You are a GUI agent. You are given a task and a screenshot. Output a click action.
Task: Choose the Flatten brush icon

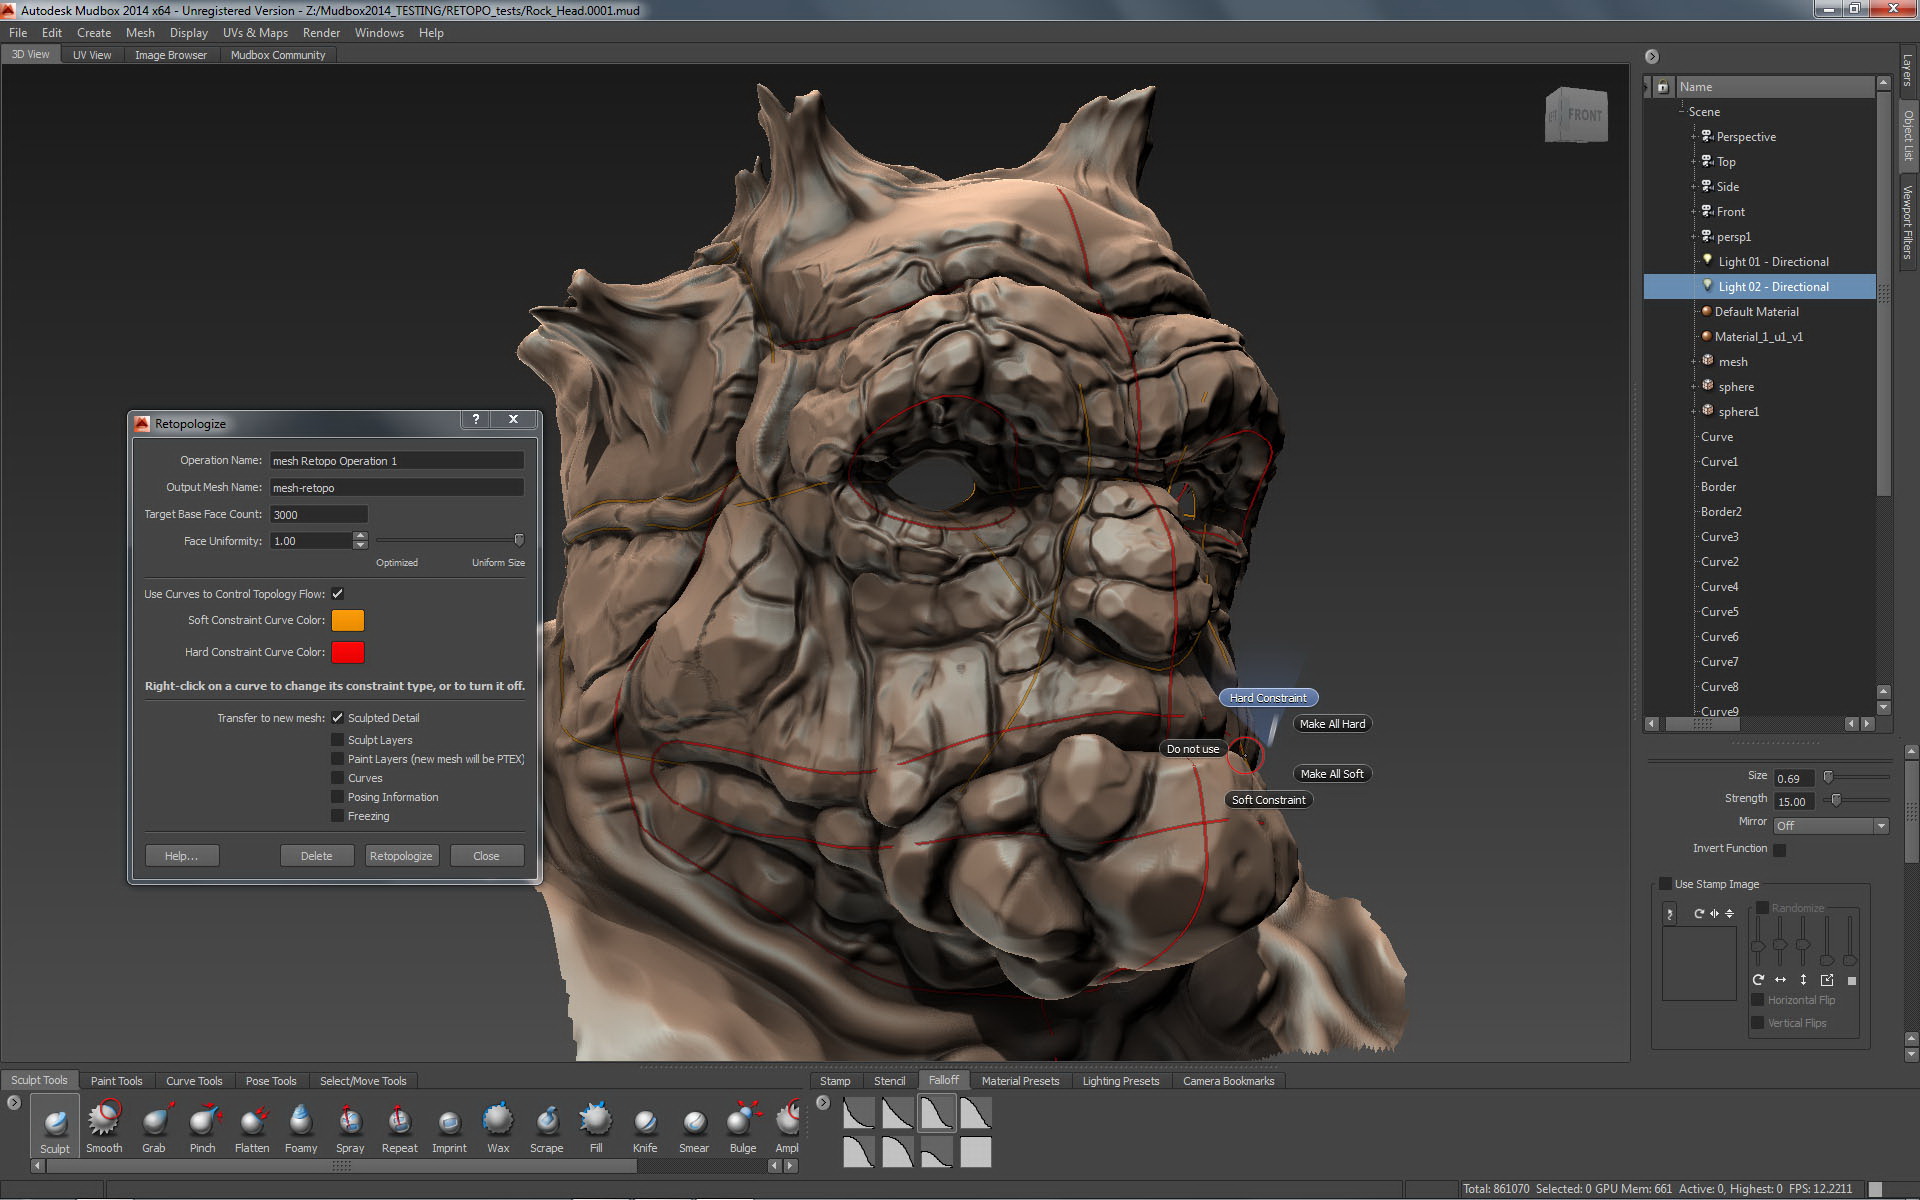[252, 1122]
